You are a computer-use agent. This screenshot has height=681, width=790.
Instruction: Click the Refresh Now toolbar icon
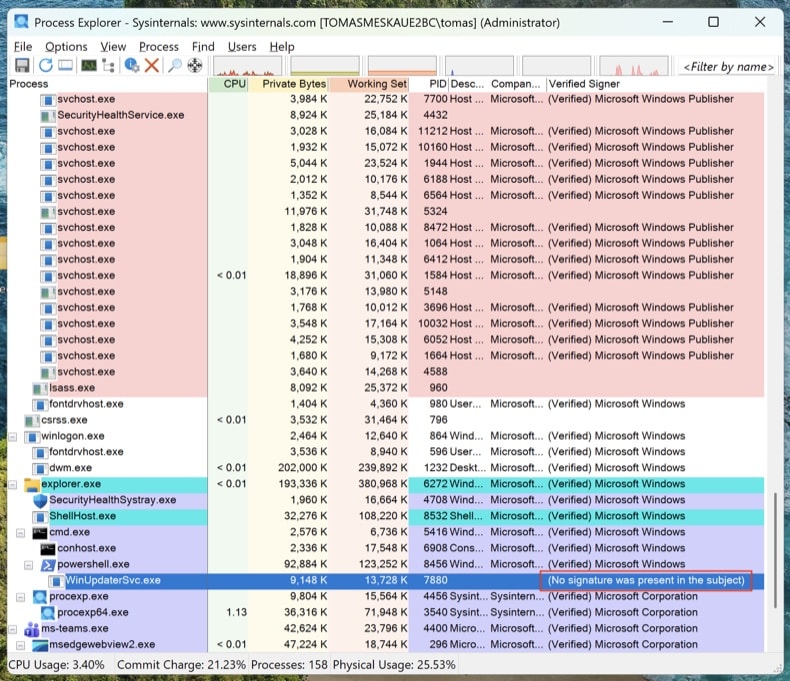45,65
